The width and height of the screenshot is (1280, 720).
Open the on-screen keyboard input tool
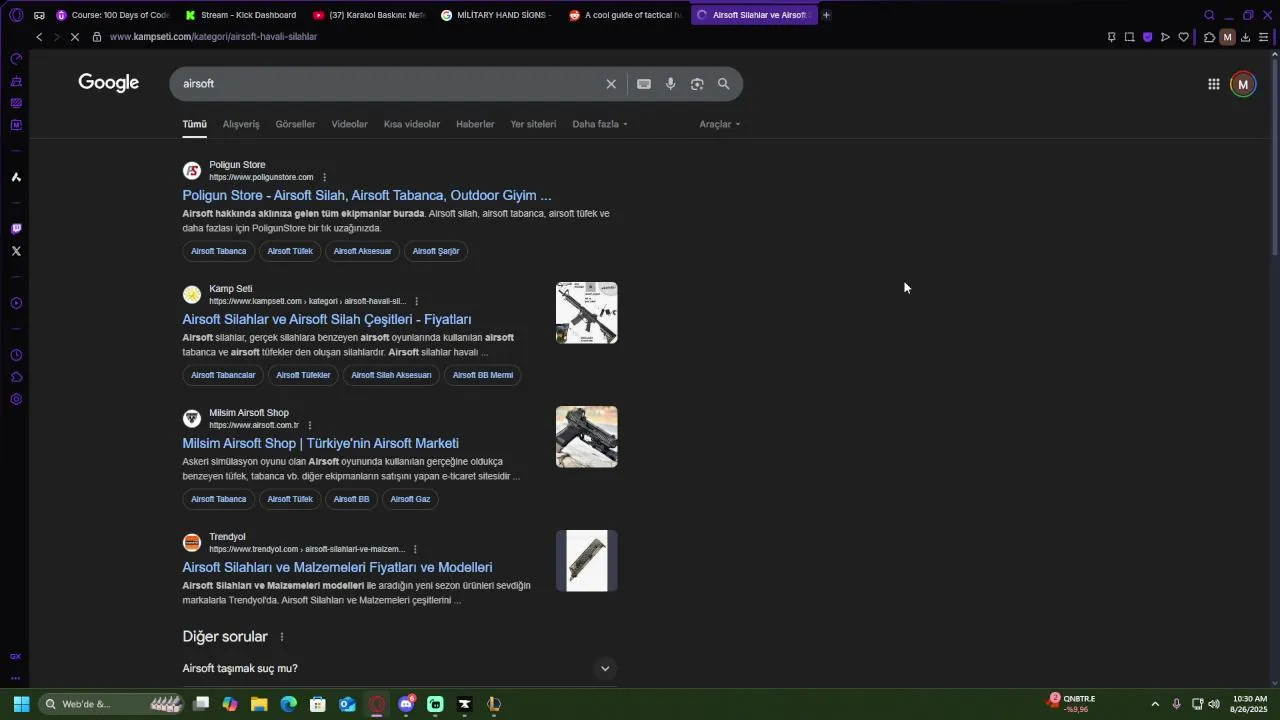click(x=644, y=84)
